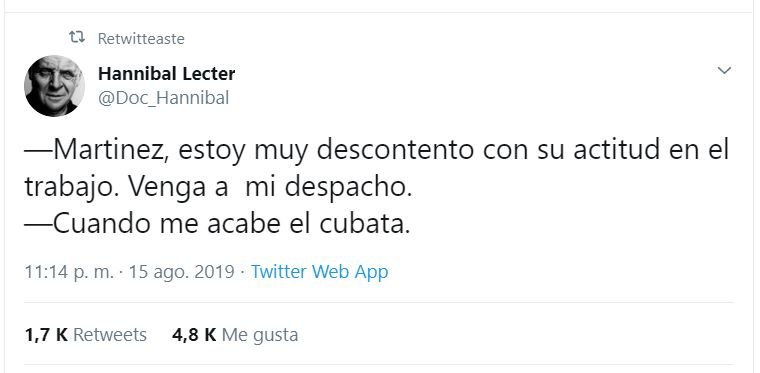Click the 11:14 p. m. timestamp
Viewport: 760px width, 373px height.
pyautogui.click(x=69, y=272)
